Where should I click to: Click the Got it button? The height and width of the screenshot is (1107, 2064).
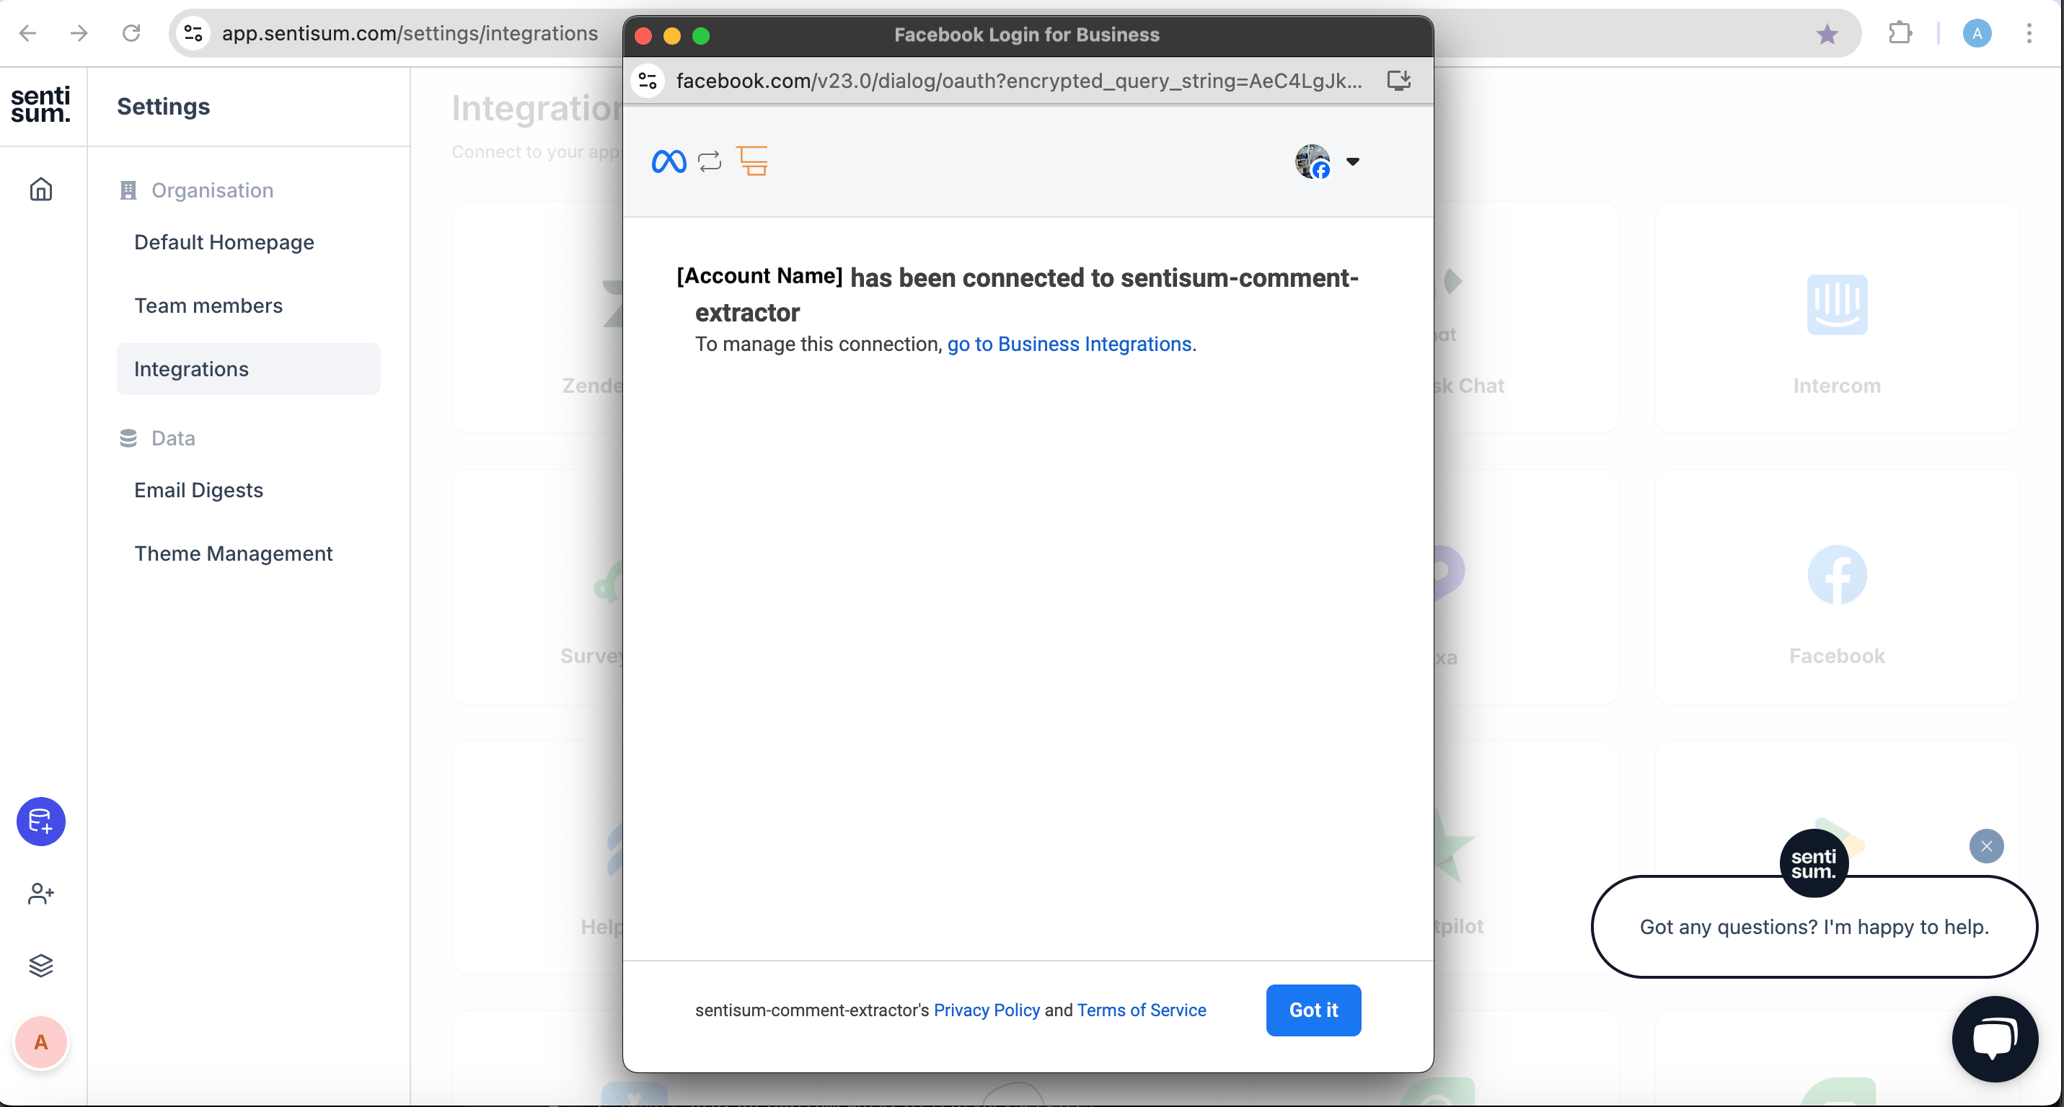1313,1010
